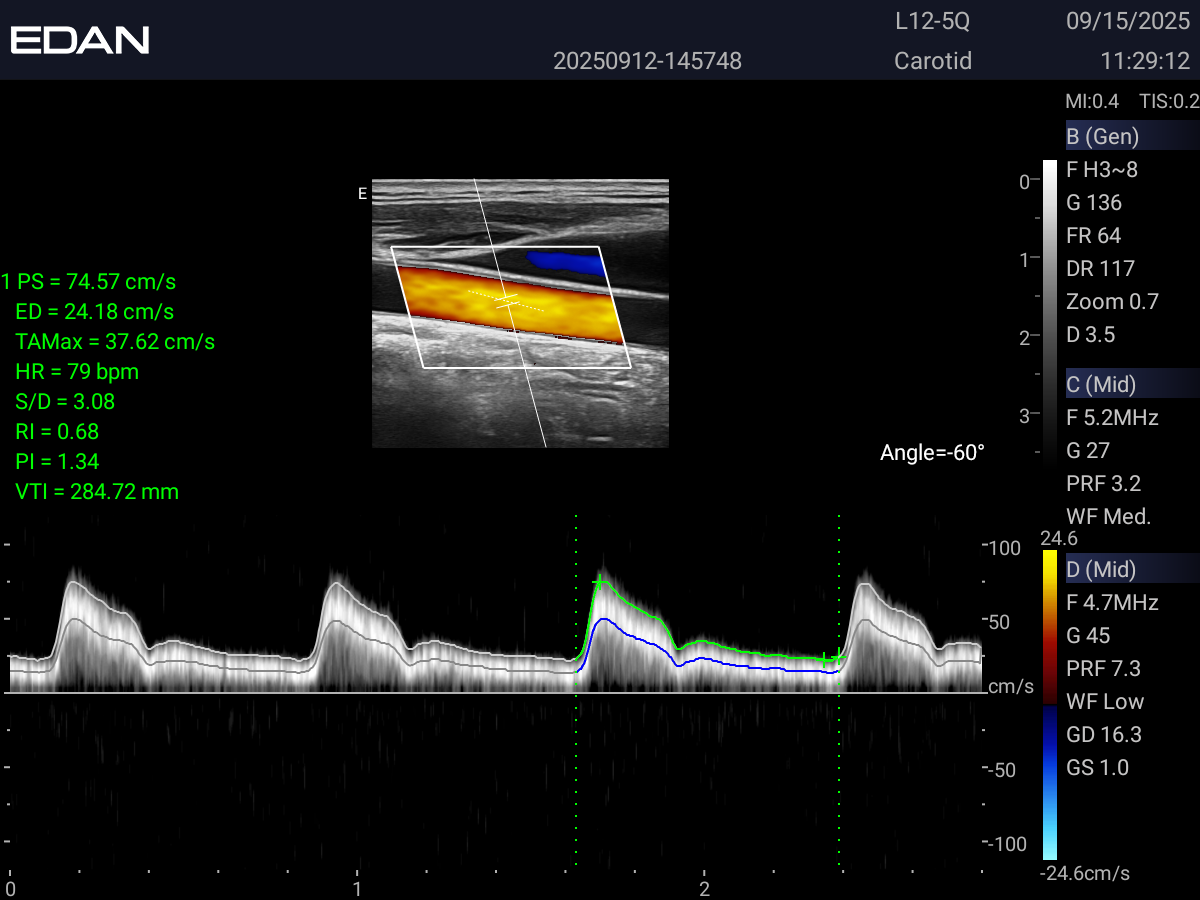Viewport: 1200px width, 900px height.
Task: Click the Carotid preset label
Action: click(x=933, y=61)
